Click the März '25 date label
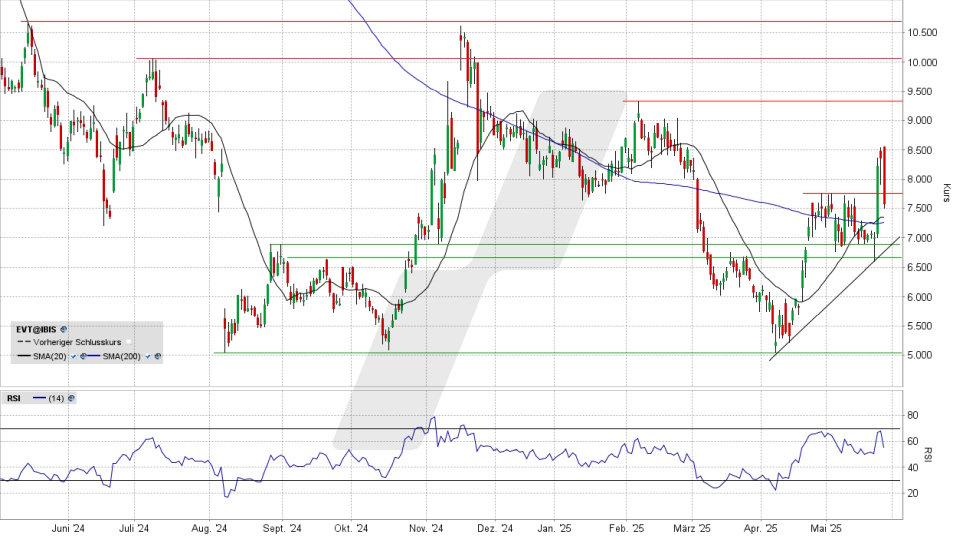Image resolution: width=960 pixels, height=540 pixels. pyautogui.click(x=692, y=528)
